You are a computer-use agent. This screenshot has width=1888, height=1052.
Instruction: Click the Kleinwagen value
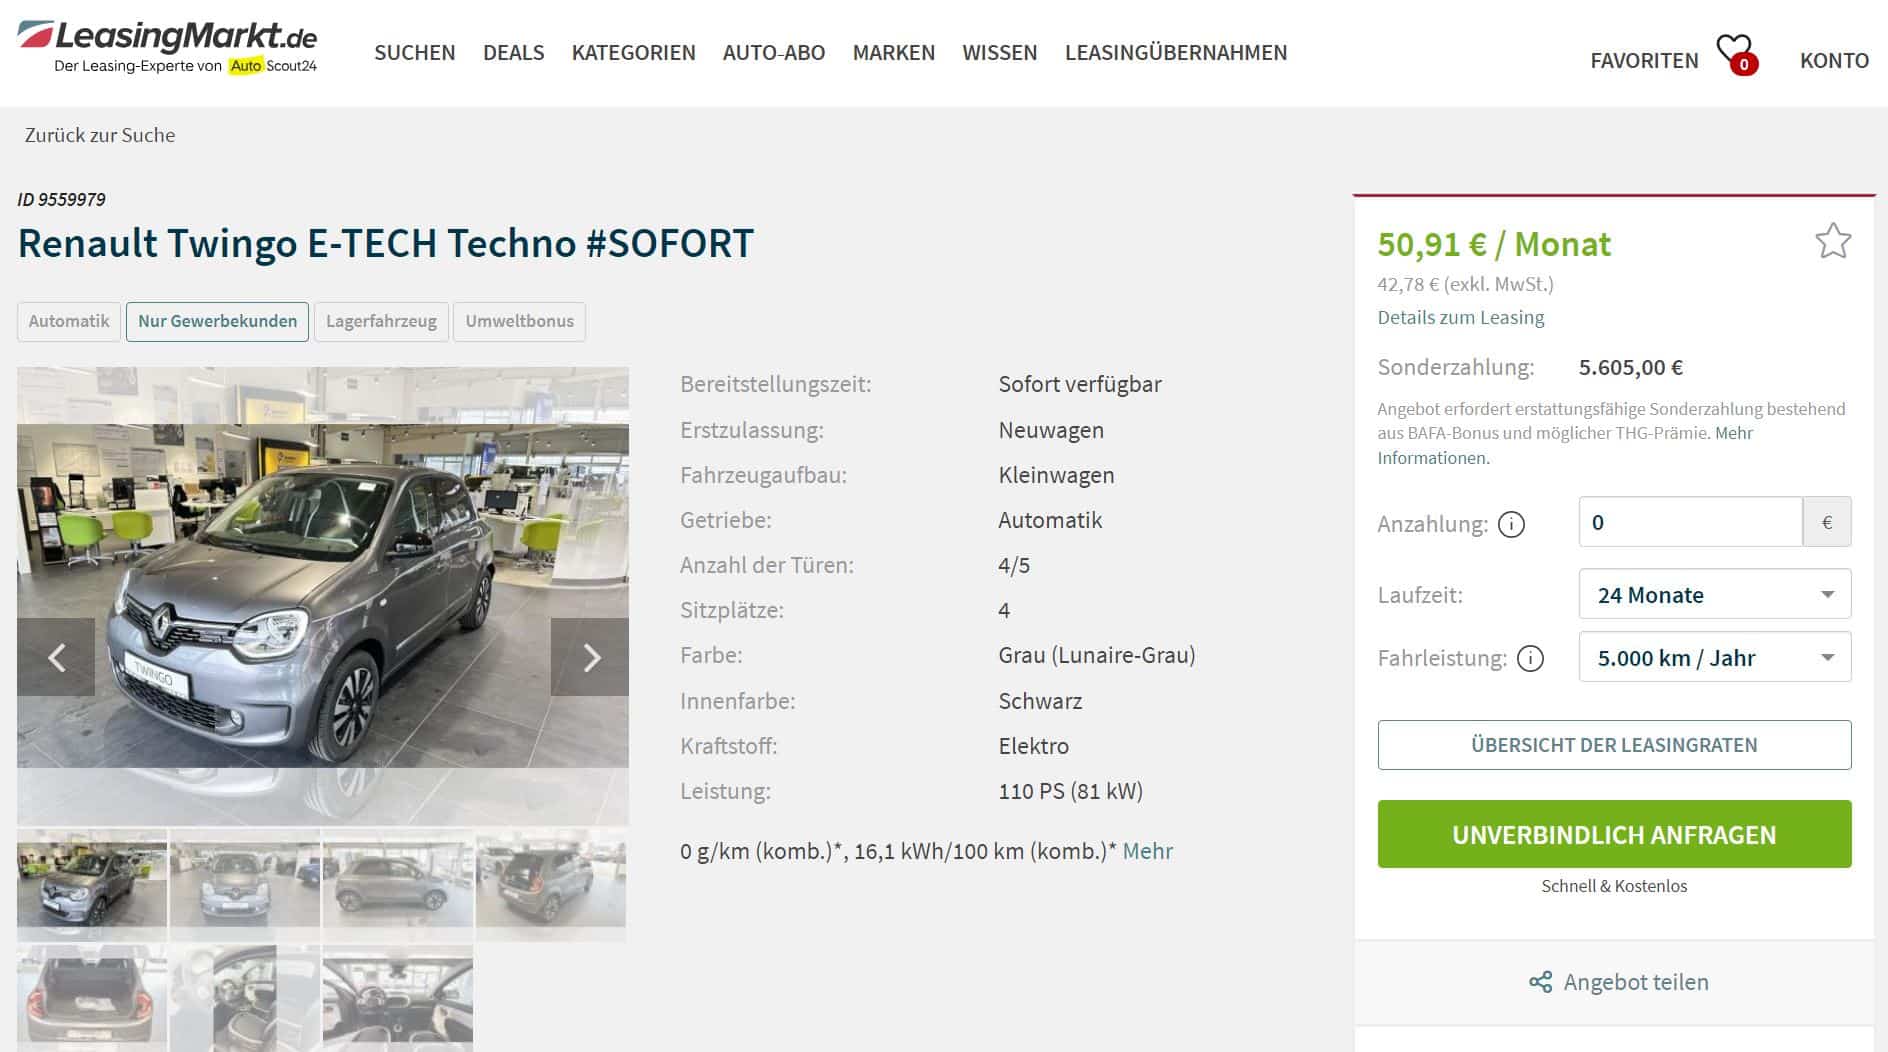point(1056,475)
